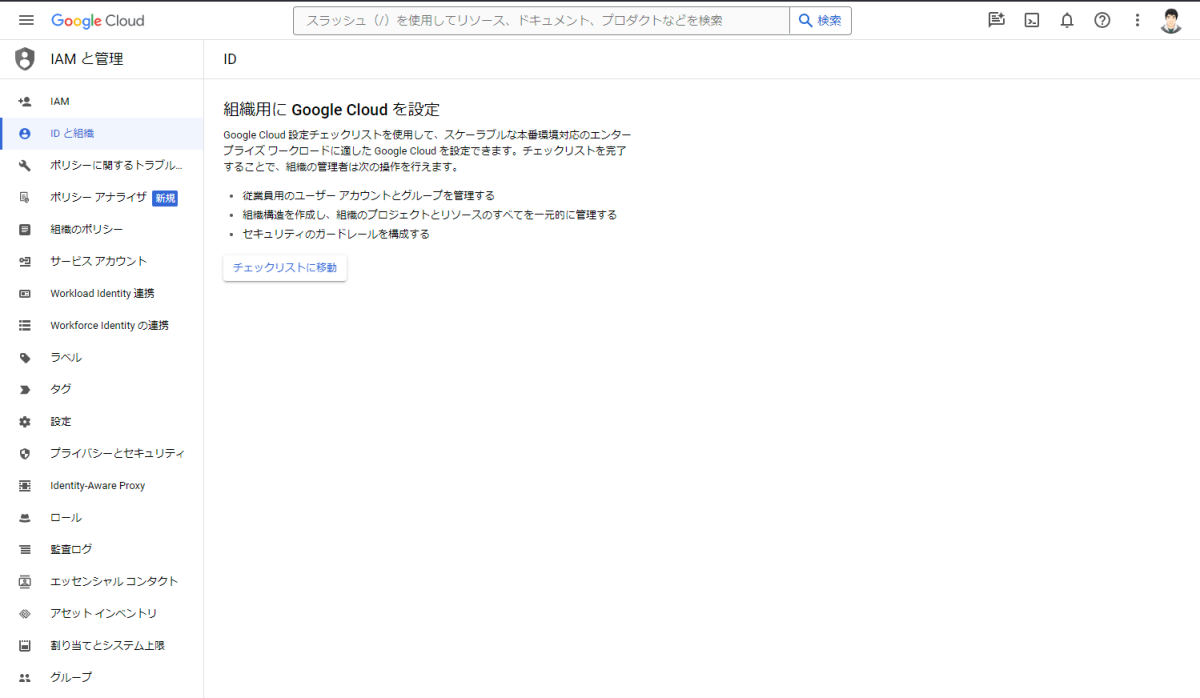Open 設定 sidebar entry
Viewport: 1200px width, 698px height.
(x=101, y=421)
